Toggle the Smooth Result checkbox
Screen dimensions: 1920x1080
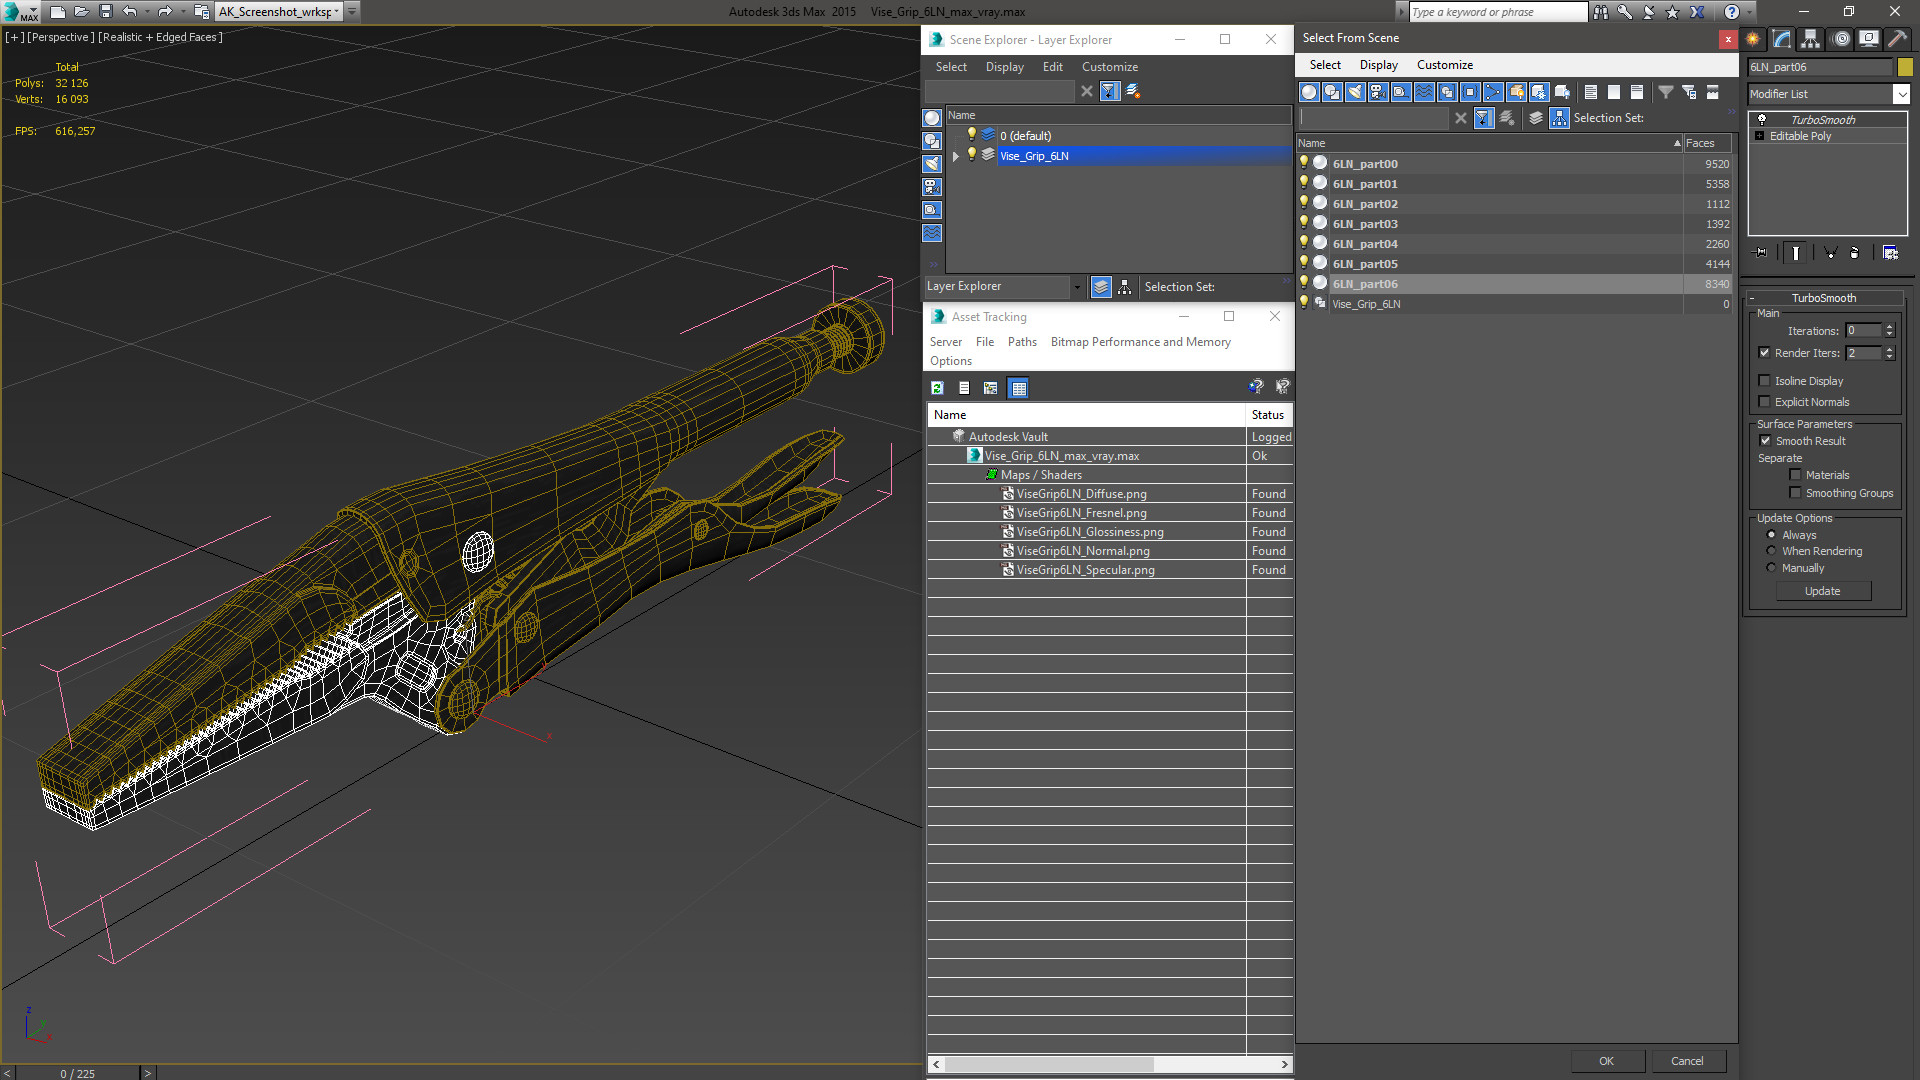(x=1766, y=441)
